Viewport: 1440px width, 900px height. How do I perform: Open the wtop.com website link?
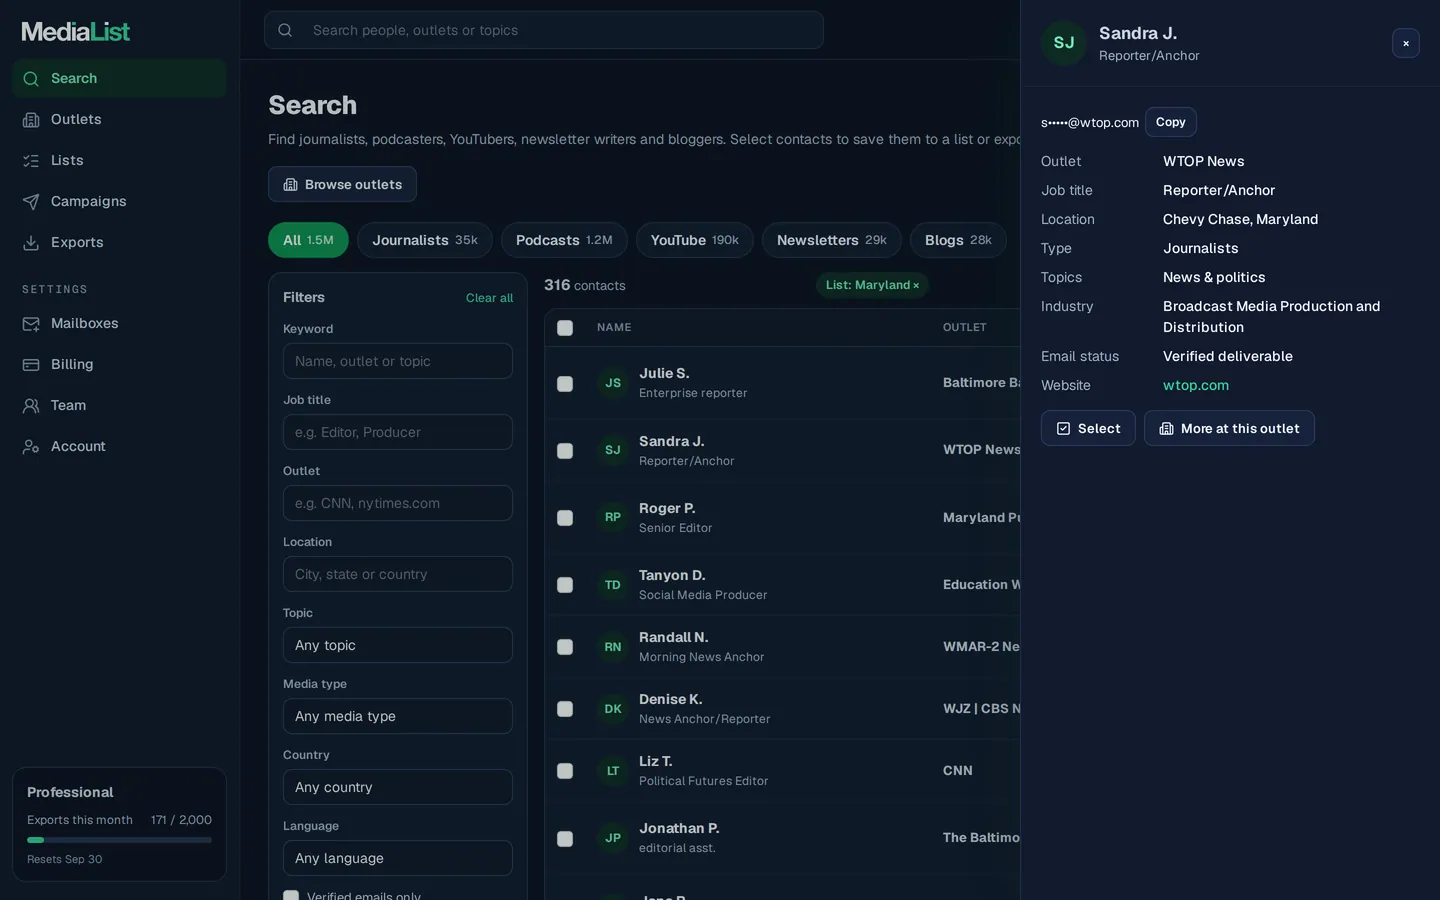point(1196,385)
